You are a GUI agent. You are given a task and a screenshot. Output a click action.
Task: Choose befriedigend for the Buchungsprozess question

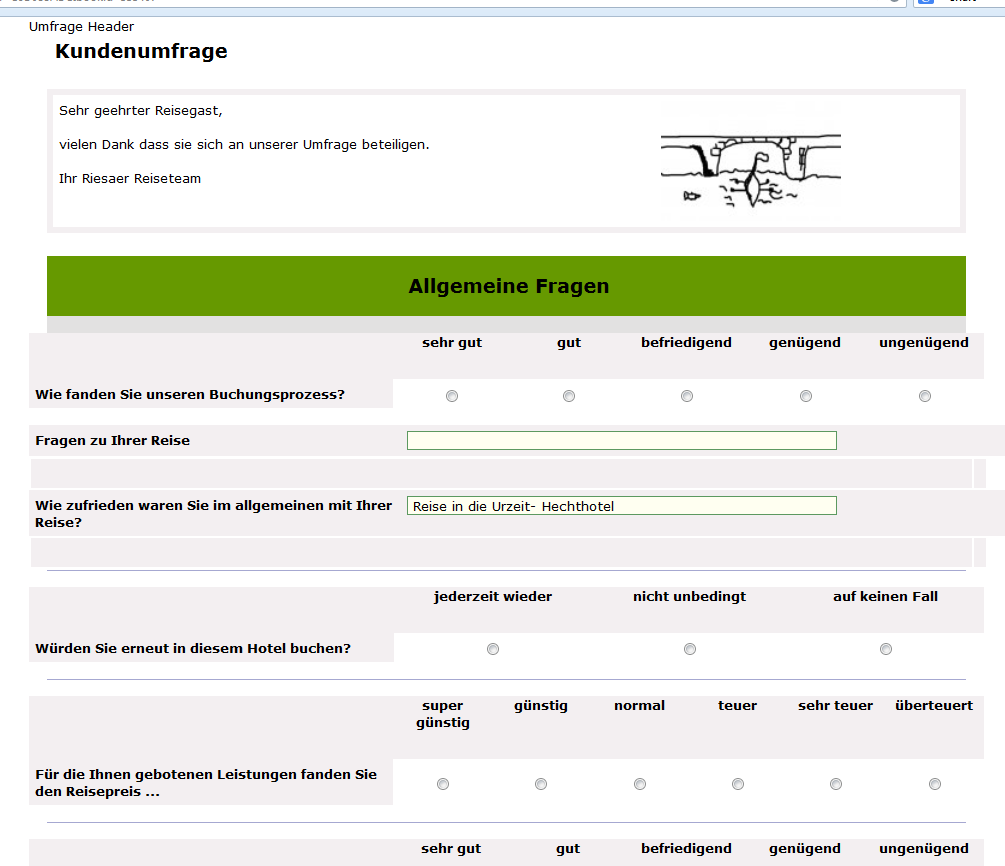[x=687, y=396]
